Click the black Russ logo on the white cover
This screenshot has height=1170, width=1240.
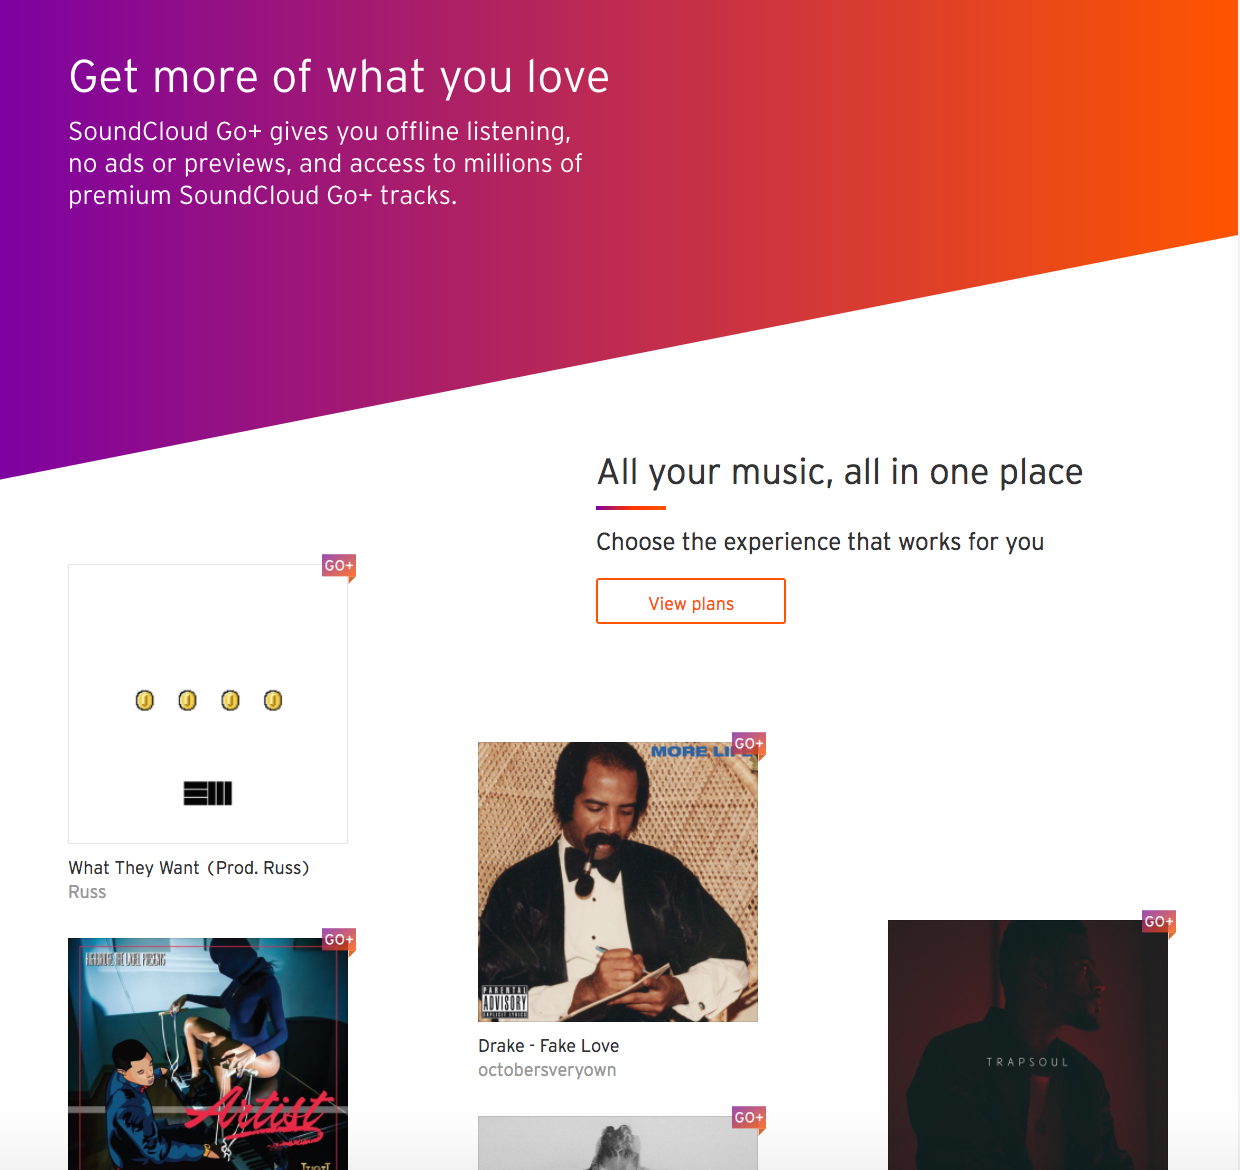tap(208, 793)
